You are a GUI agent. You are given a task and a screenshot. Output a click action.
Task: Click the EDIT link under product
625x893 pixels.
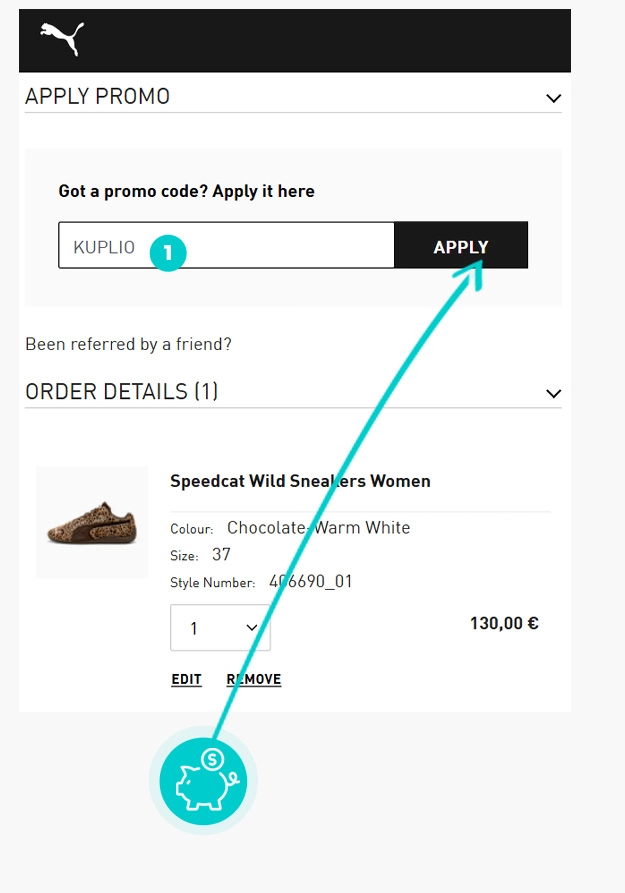(x=186, y=680)
